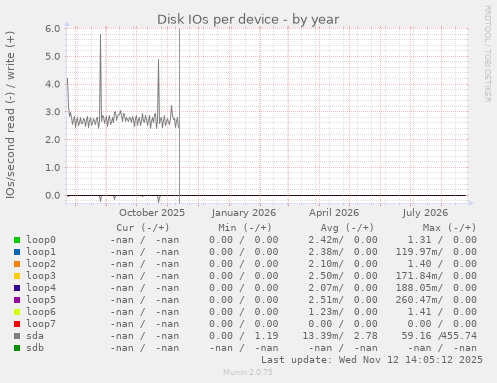The height and width of the screenshot is (383, 497).
Task: Click the 'Cur (-/+)' column header
Action: pyautogui.click(x=143, y=228)
